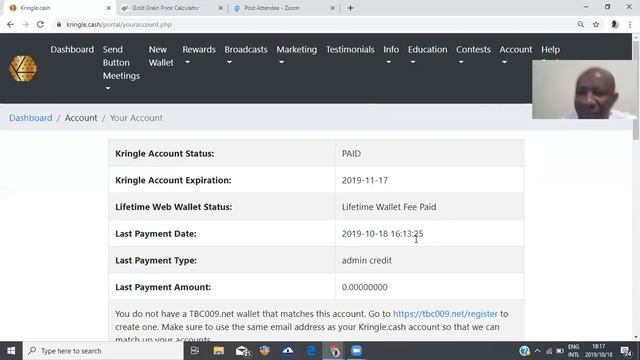
Task: Click the 'Your Account' breadcrumb text
Action: 136,118
